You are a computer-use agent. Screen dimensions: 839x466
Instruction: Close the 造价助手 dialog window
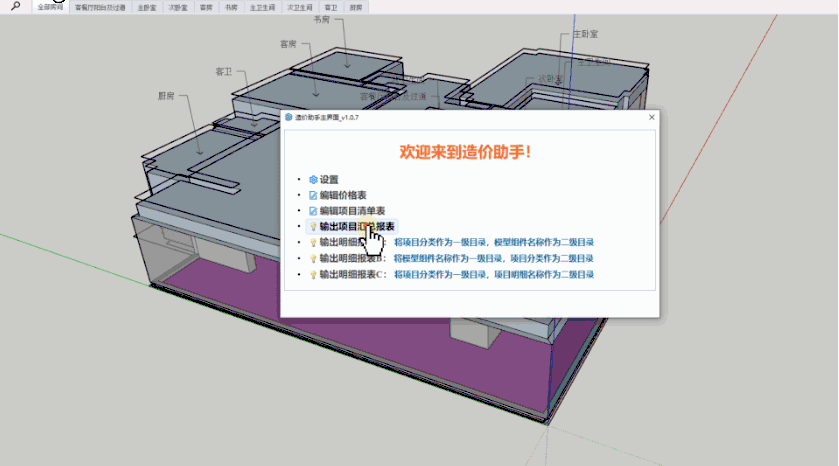point(652,117)
